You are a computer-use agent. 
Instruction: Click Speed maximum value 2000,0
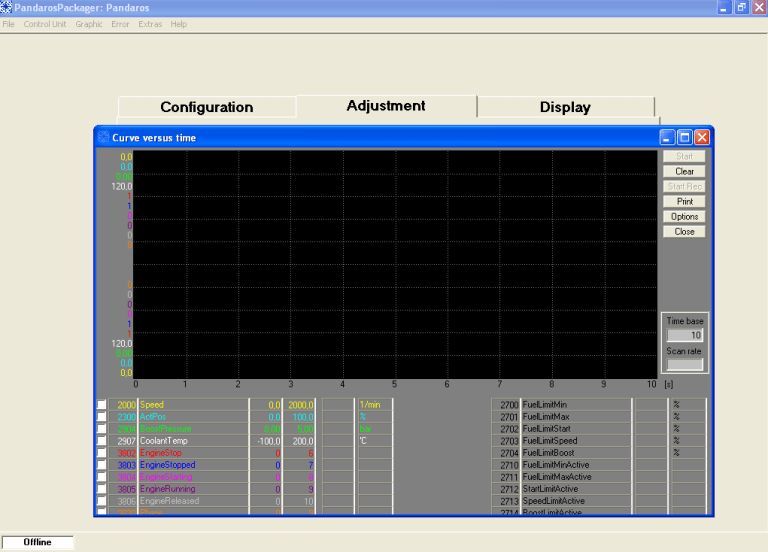(299, 405)
